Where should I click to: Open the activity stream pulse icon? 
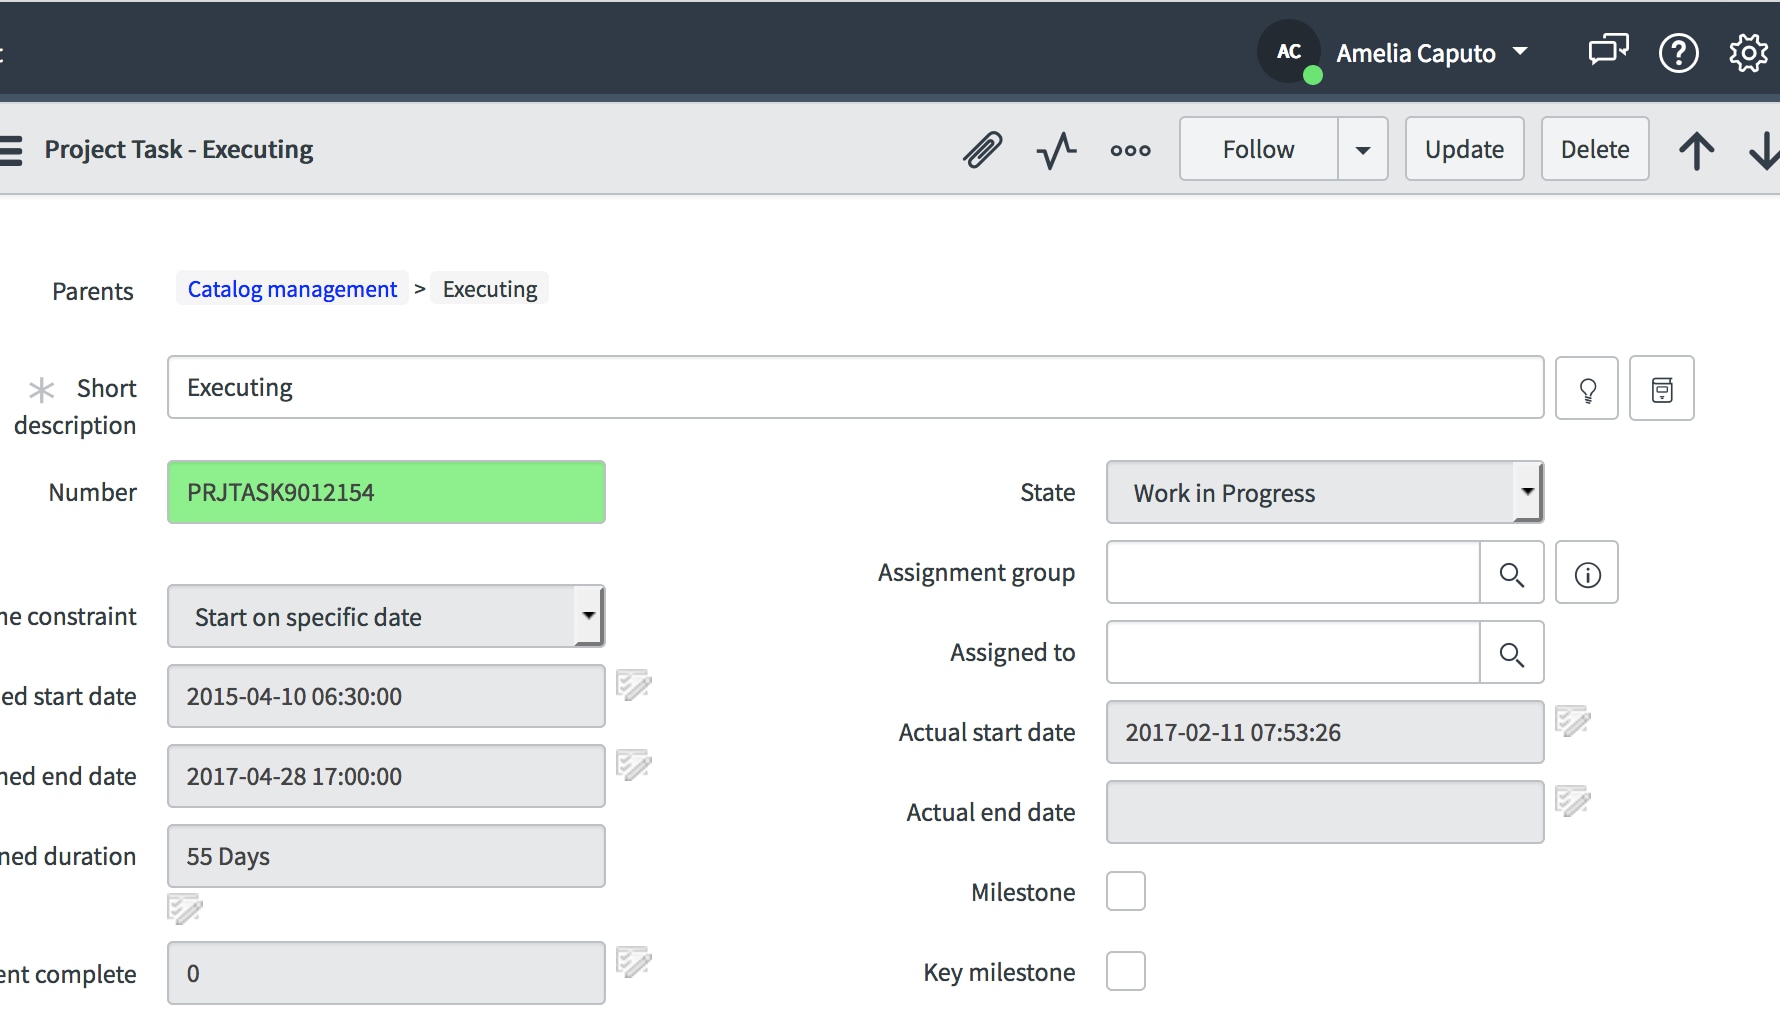click(1057, 150)
